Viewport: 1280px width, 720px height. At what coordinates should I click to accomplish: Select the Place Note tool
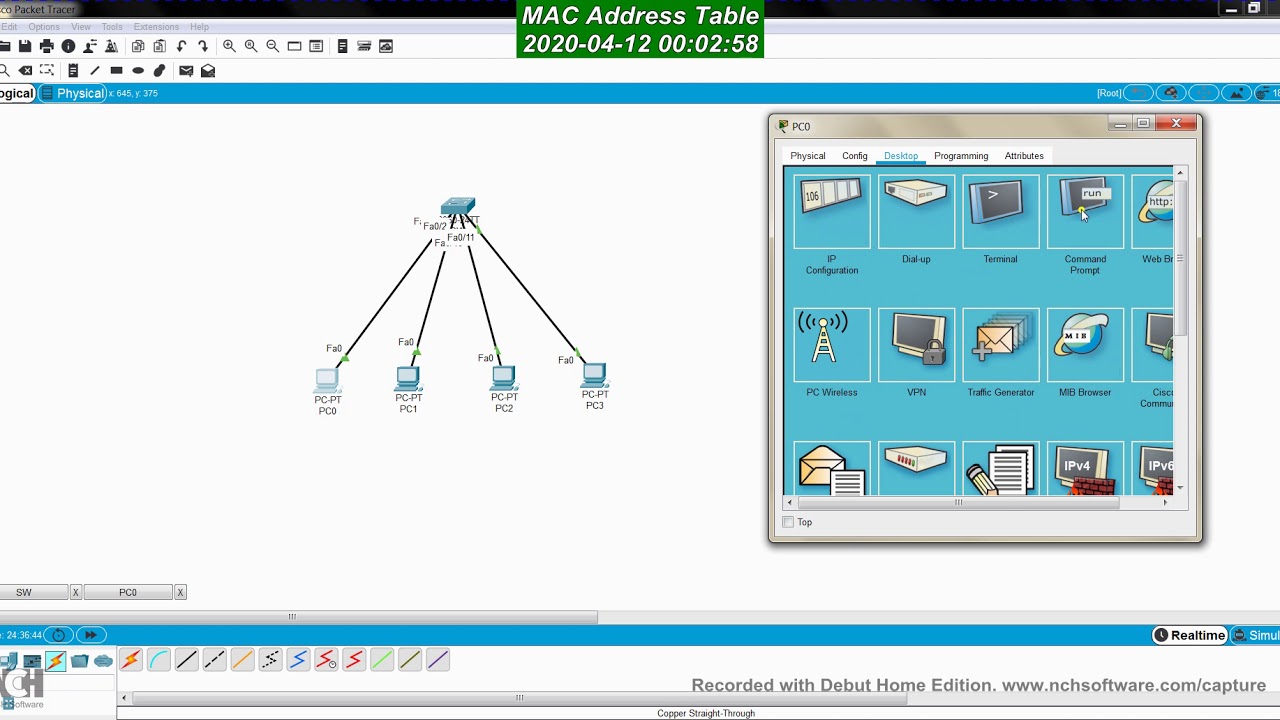[73, 70]
